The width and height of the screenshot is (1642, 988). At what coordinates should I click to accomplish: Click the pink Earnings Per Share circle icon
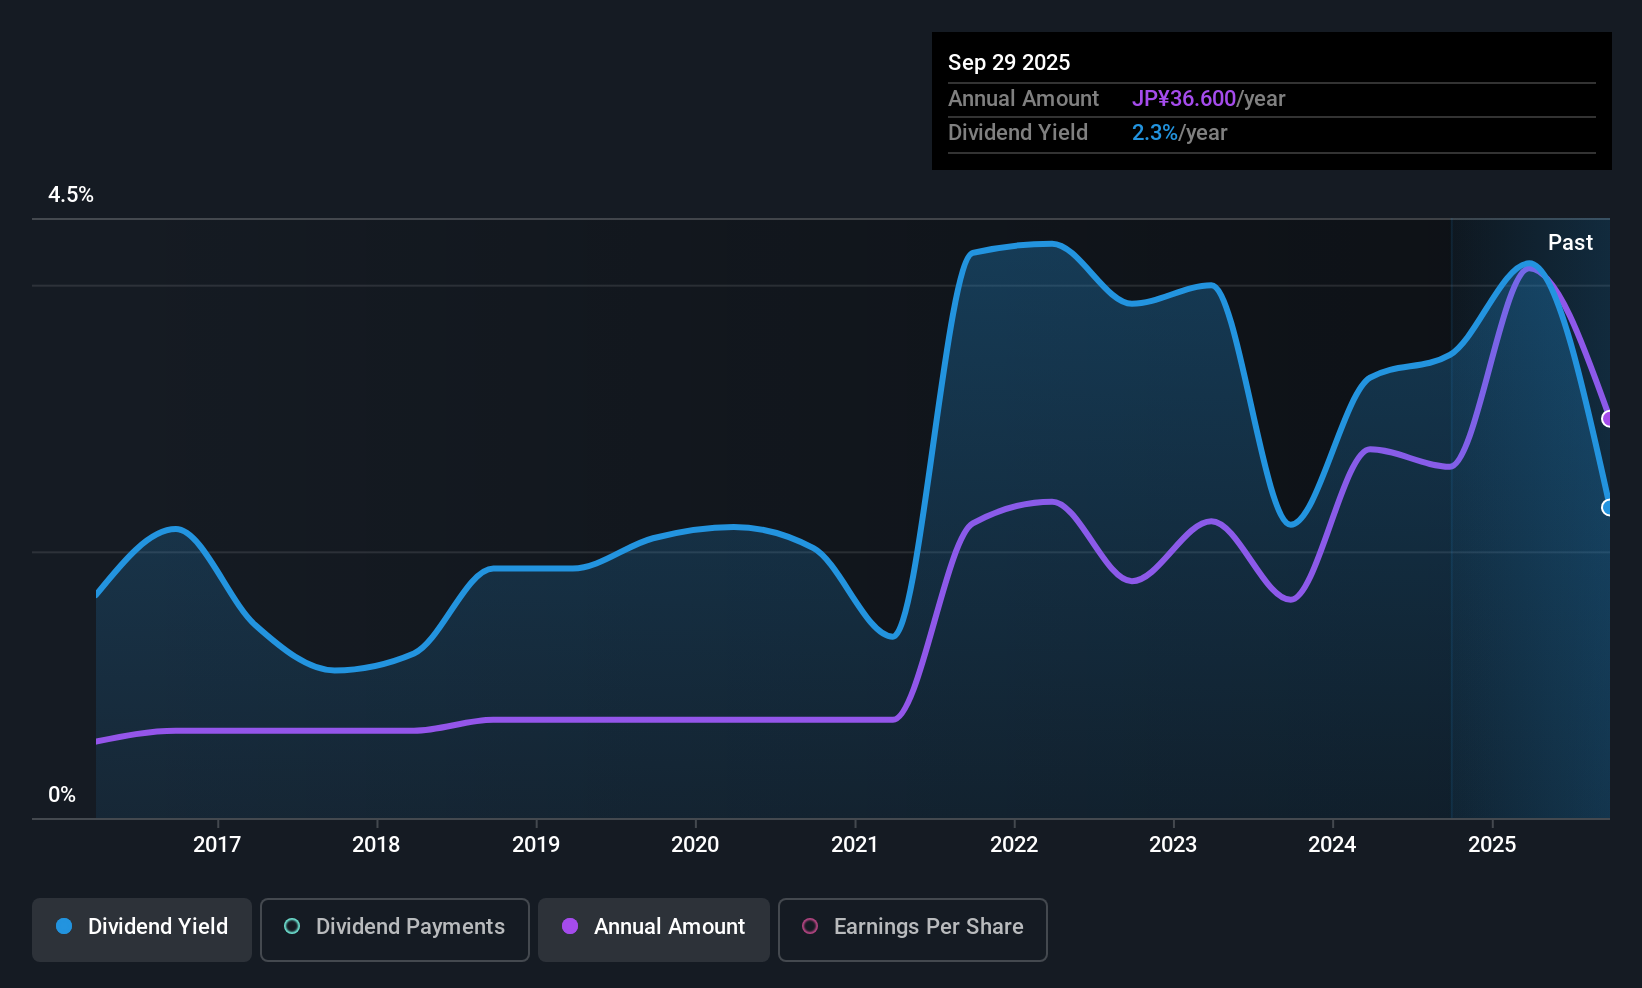pos(810,927)
